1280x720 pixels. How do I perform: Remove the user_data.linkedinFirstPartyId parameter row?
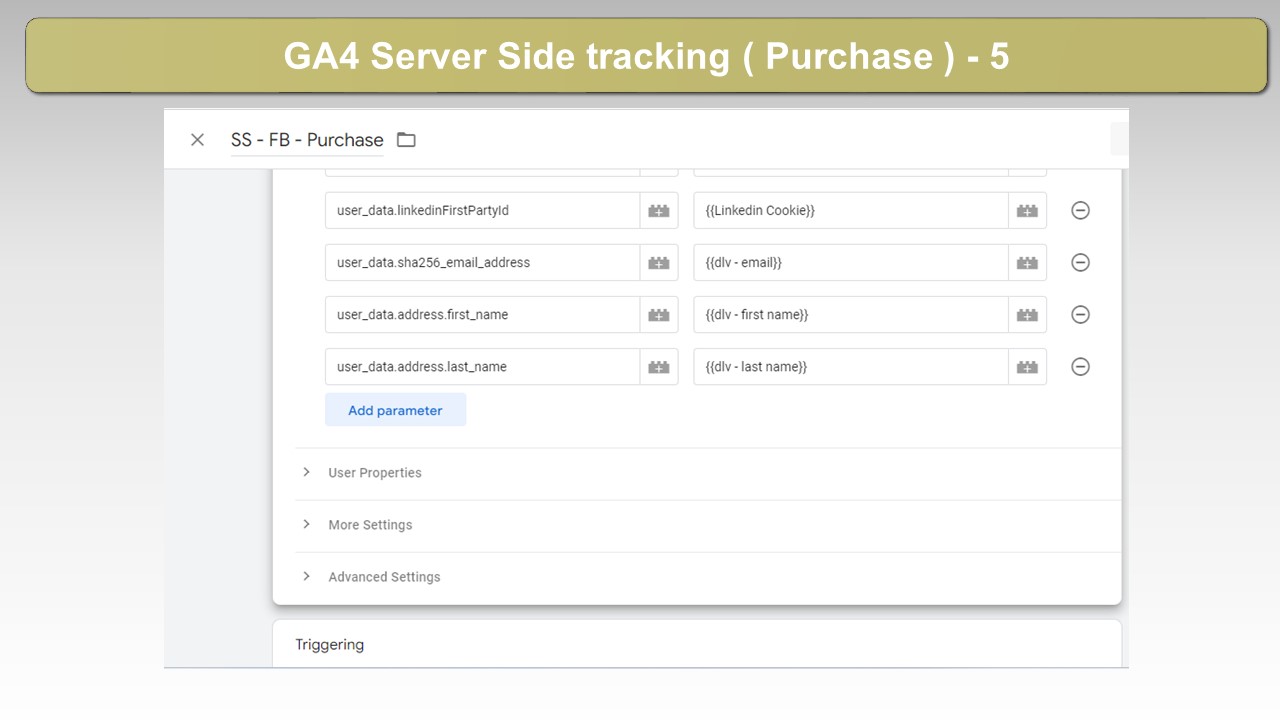point(1080,211)
